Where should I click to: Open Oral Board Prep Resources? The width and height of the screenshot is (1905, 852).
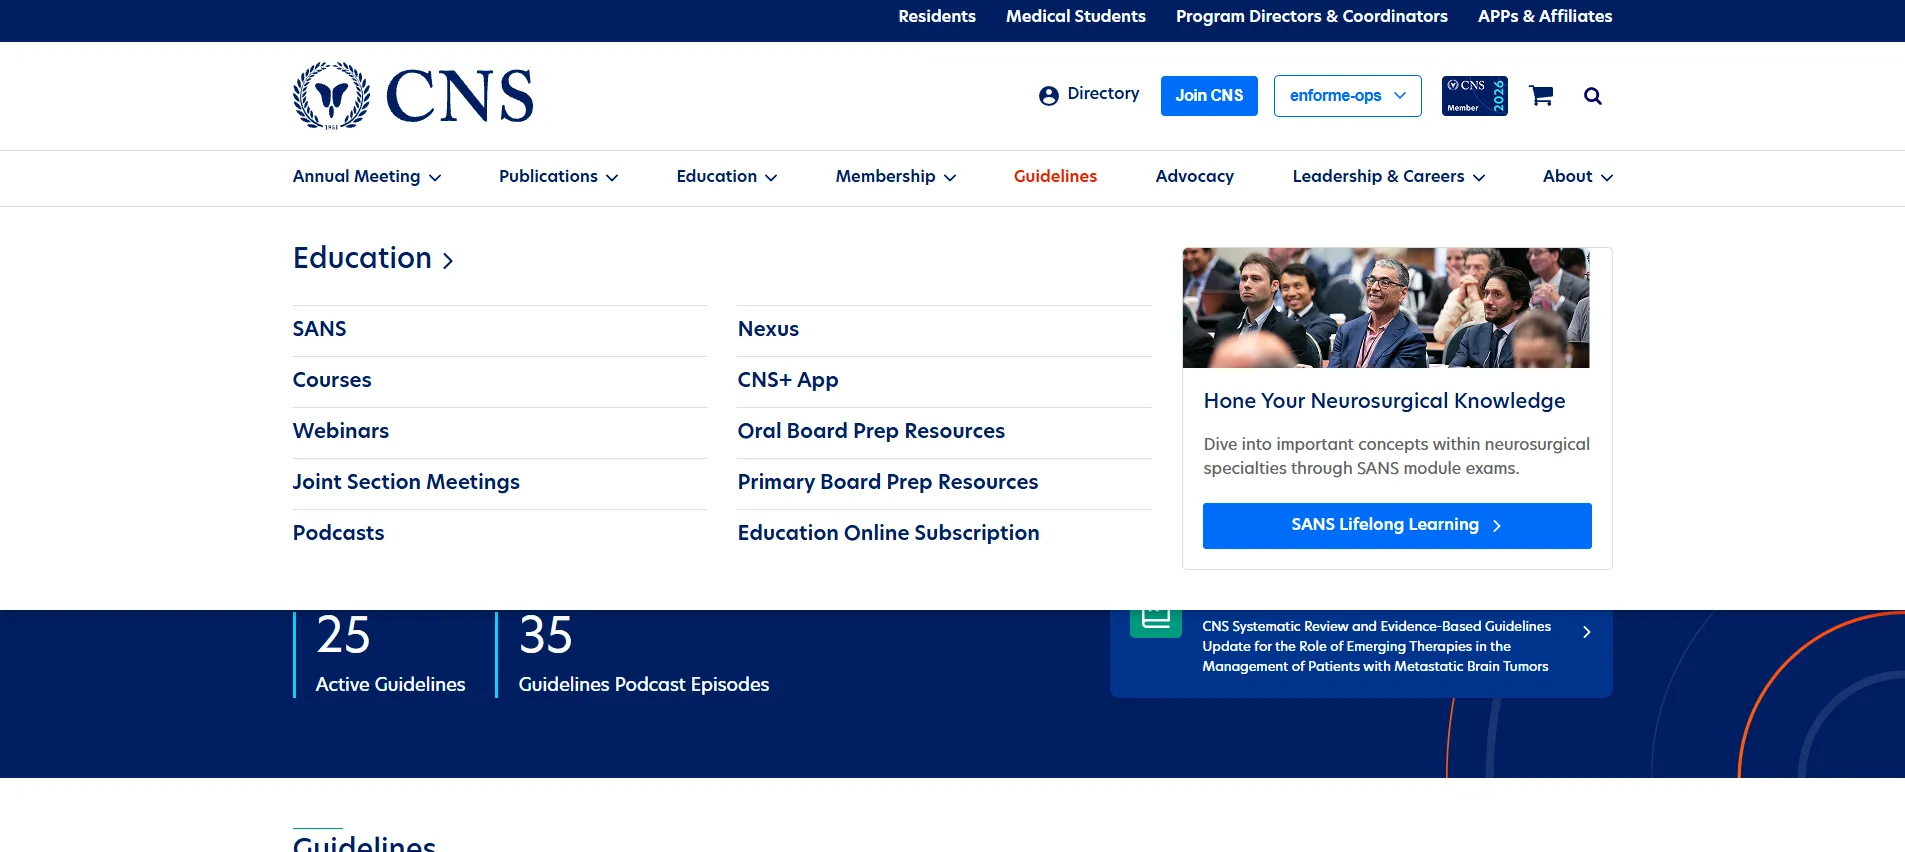coord(871,431)
